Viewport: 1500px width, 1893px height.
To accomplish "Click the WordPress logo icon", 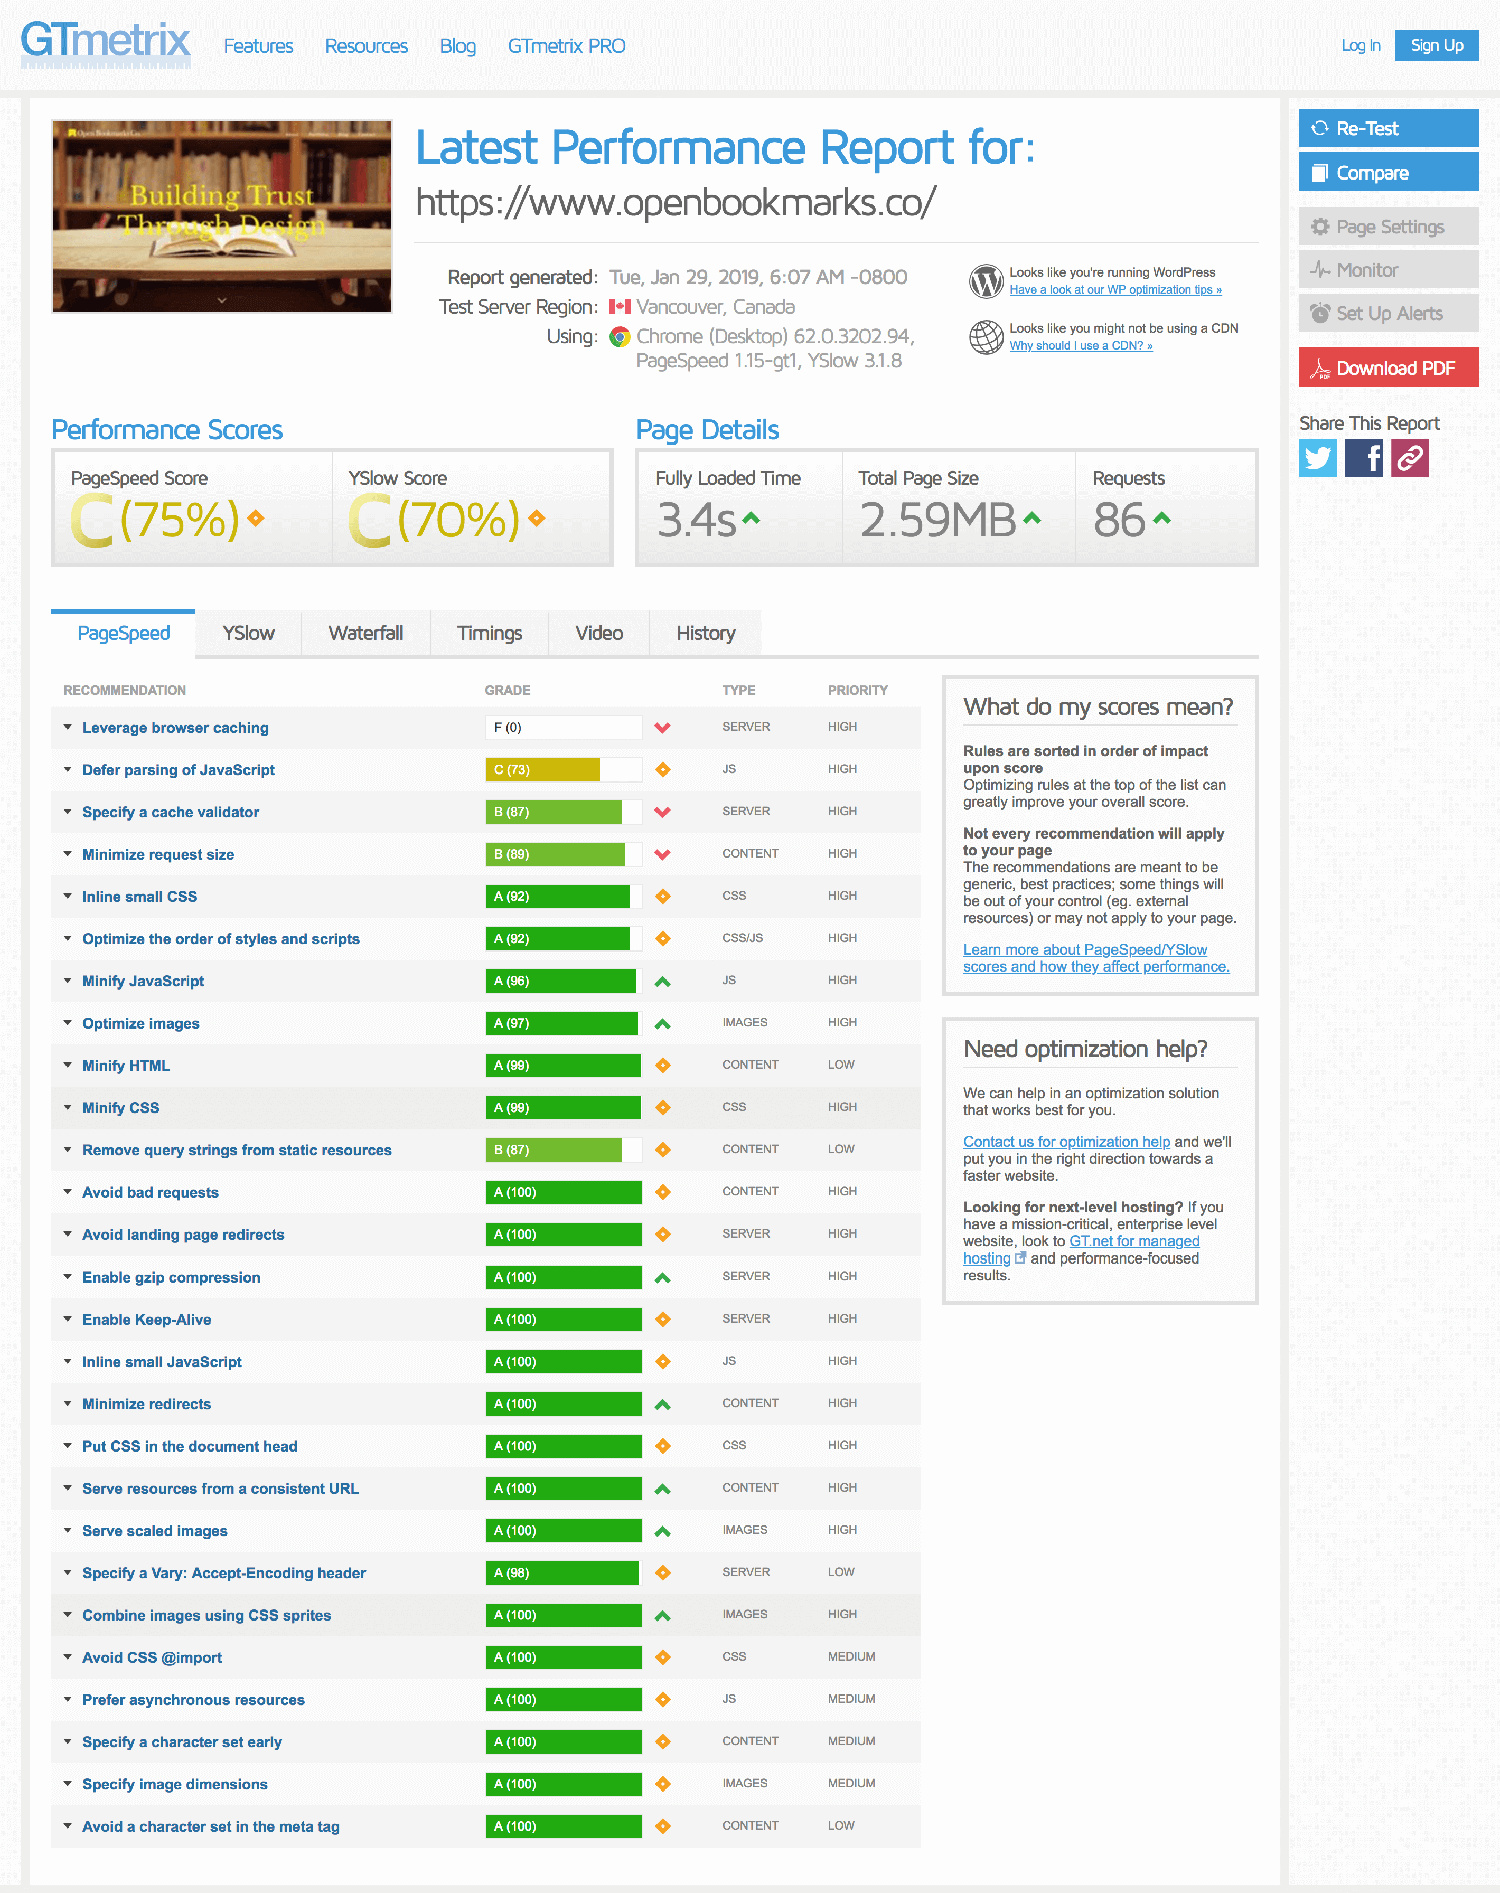I will point(986,281).
